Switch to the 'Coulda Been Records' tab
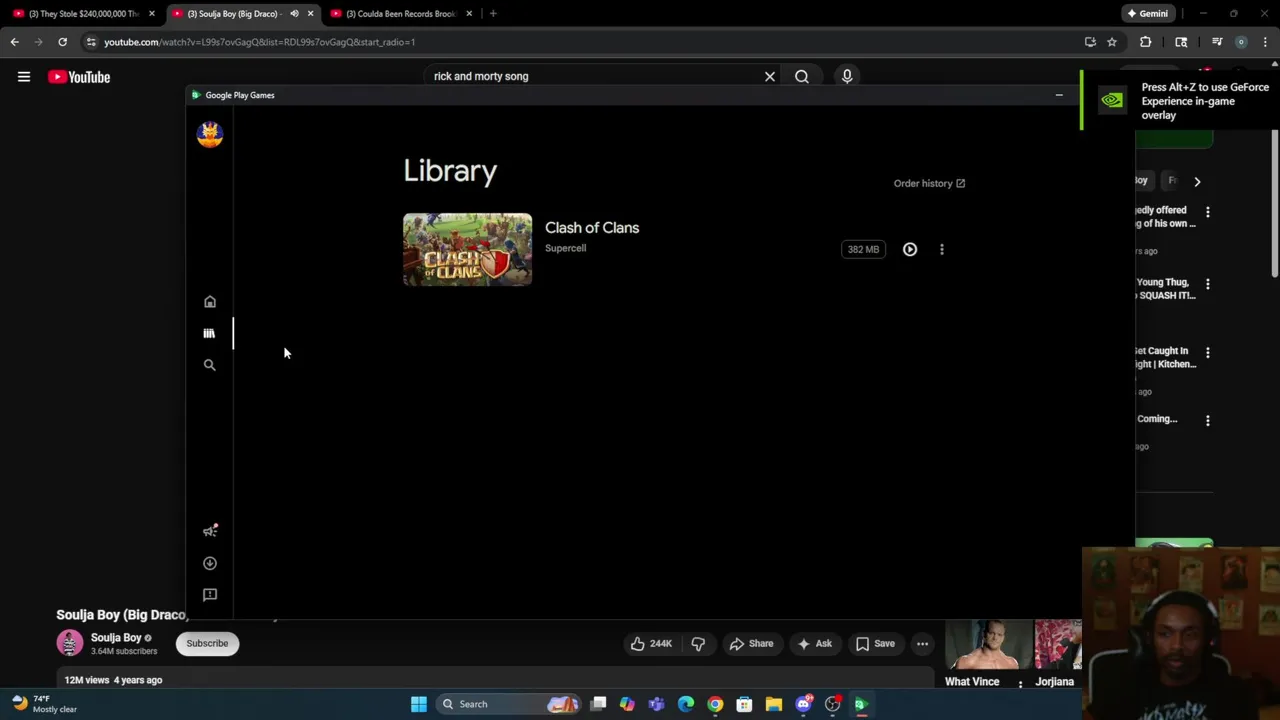Viewport: 1280px width, 720px height. click(400, 14)
